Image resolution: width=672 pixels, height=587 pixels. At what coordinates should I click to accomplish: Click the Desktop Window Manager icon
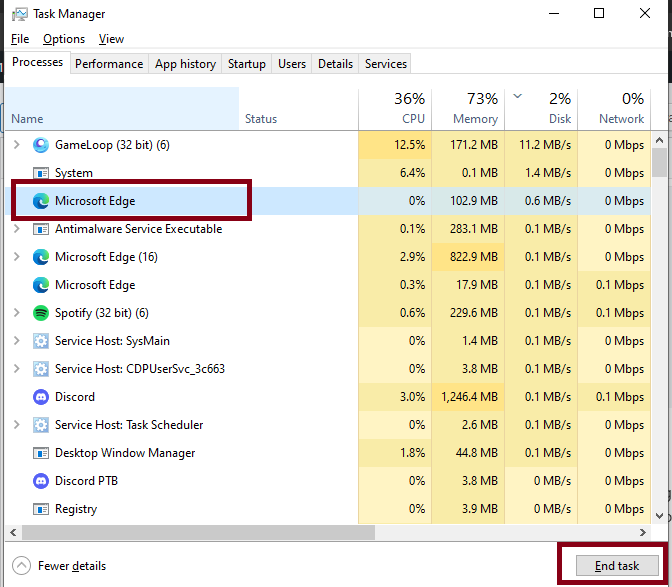pyautogui.click(x=41, y=453)
